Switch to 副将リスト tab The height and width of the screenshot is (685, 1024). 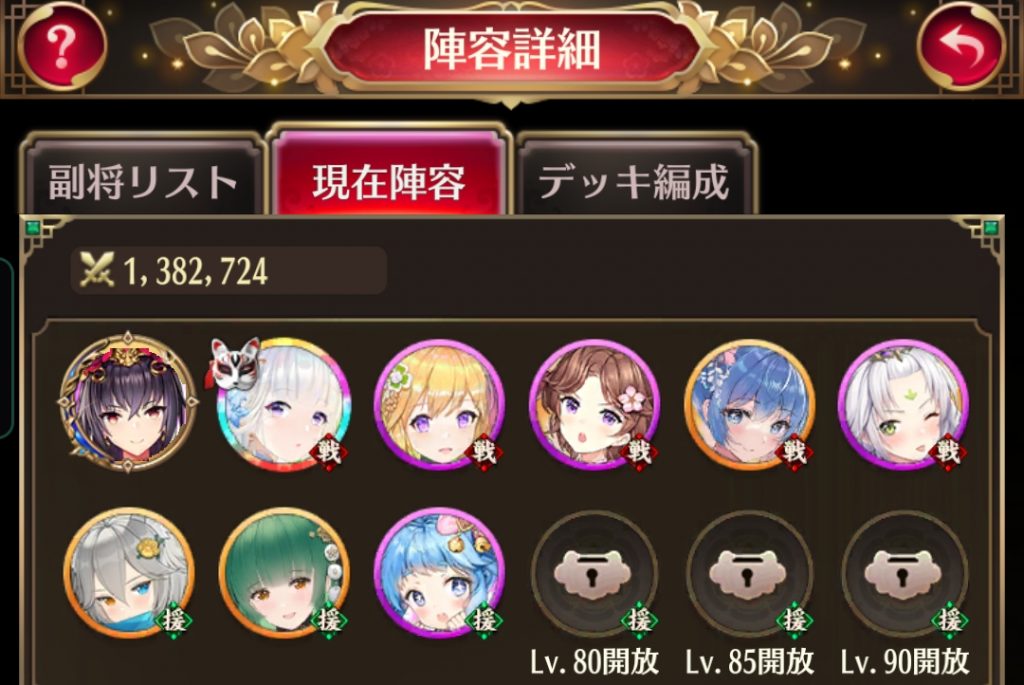143,177
